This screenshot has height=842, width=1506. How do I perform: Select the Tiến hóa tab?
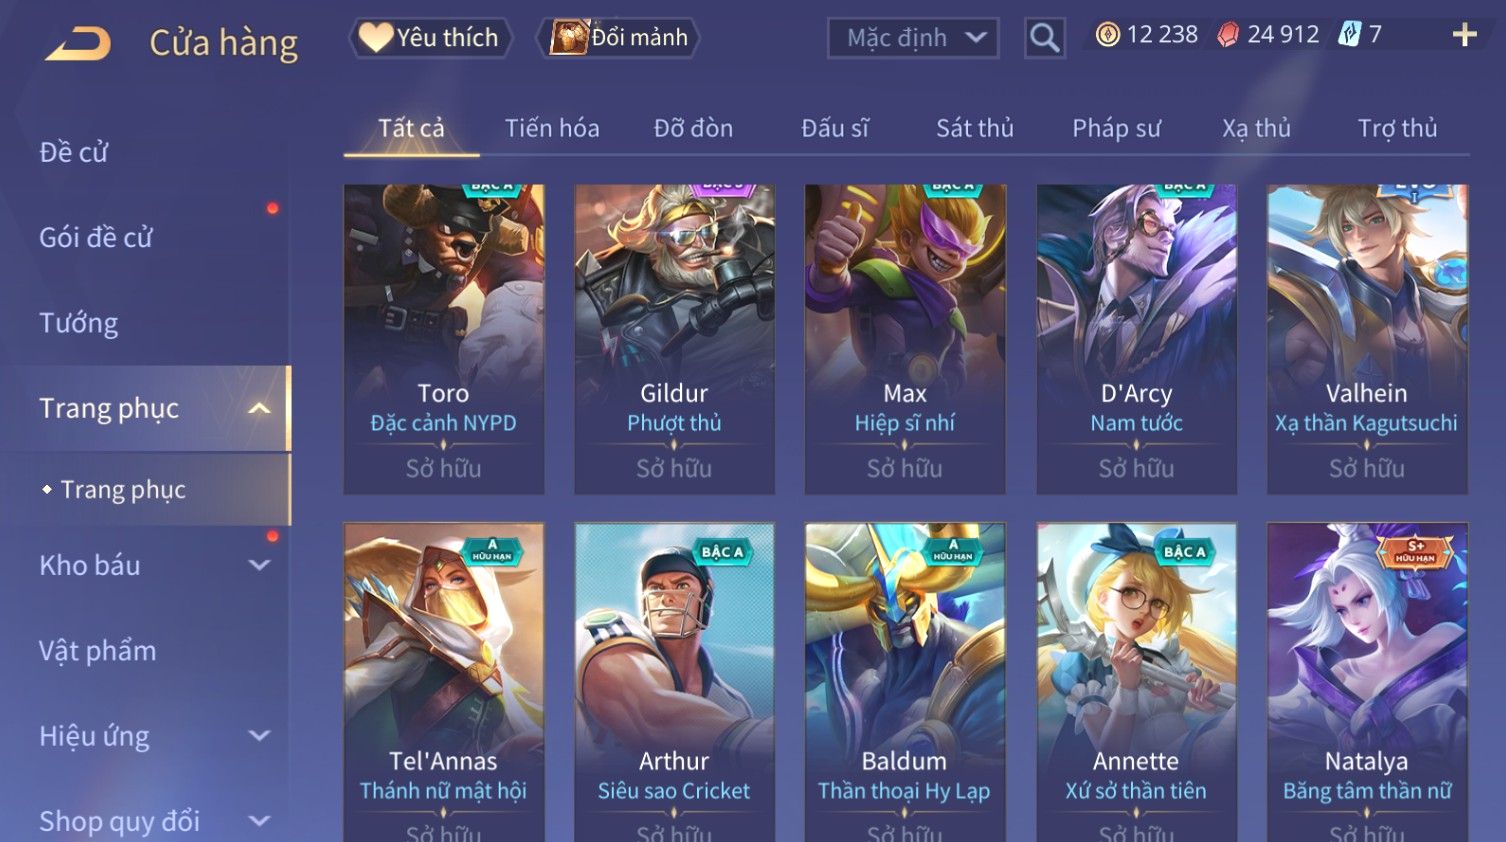point(552,128)
